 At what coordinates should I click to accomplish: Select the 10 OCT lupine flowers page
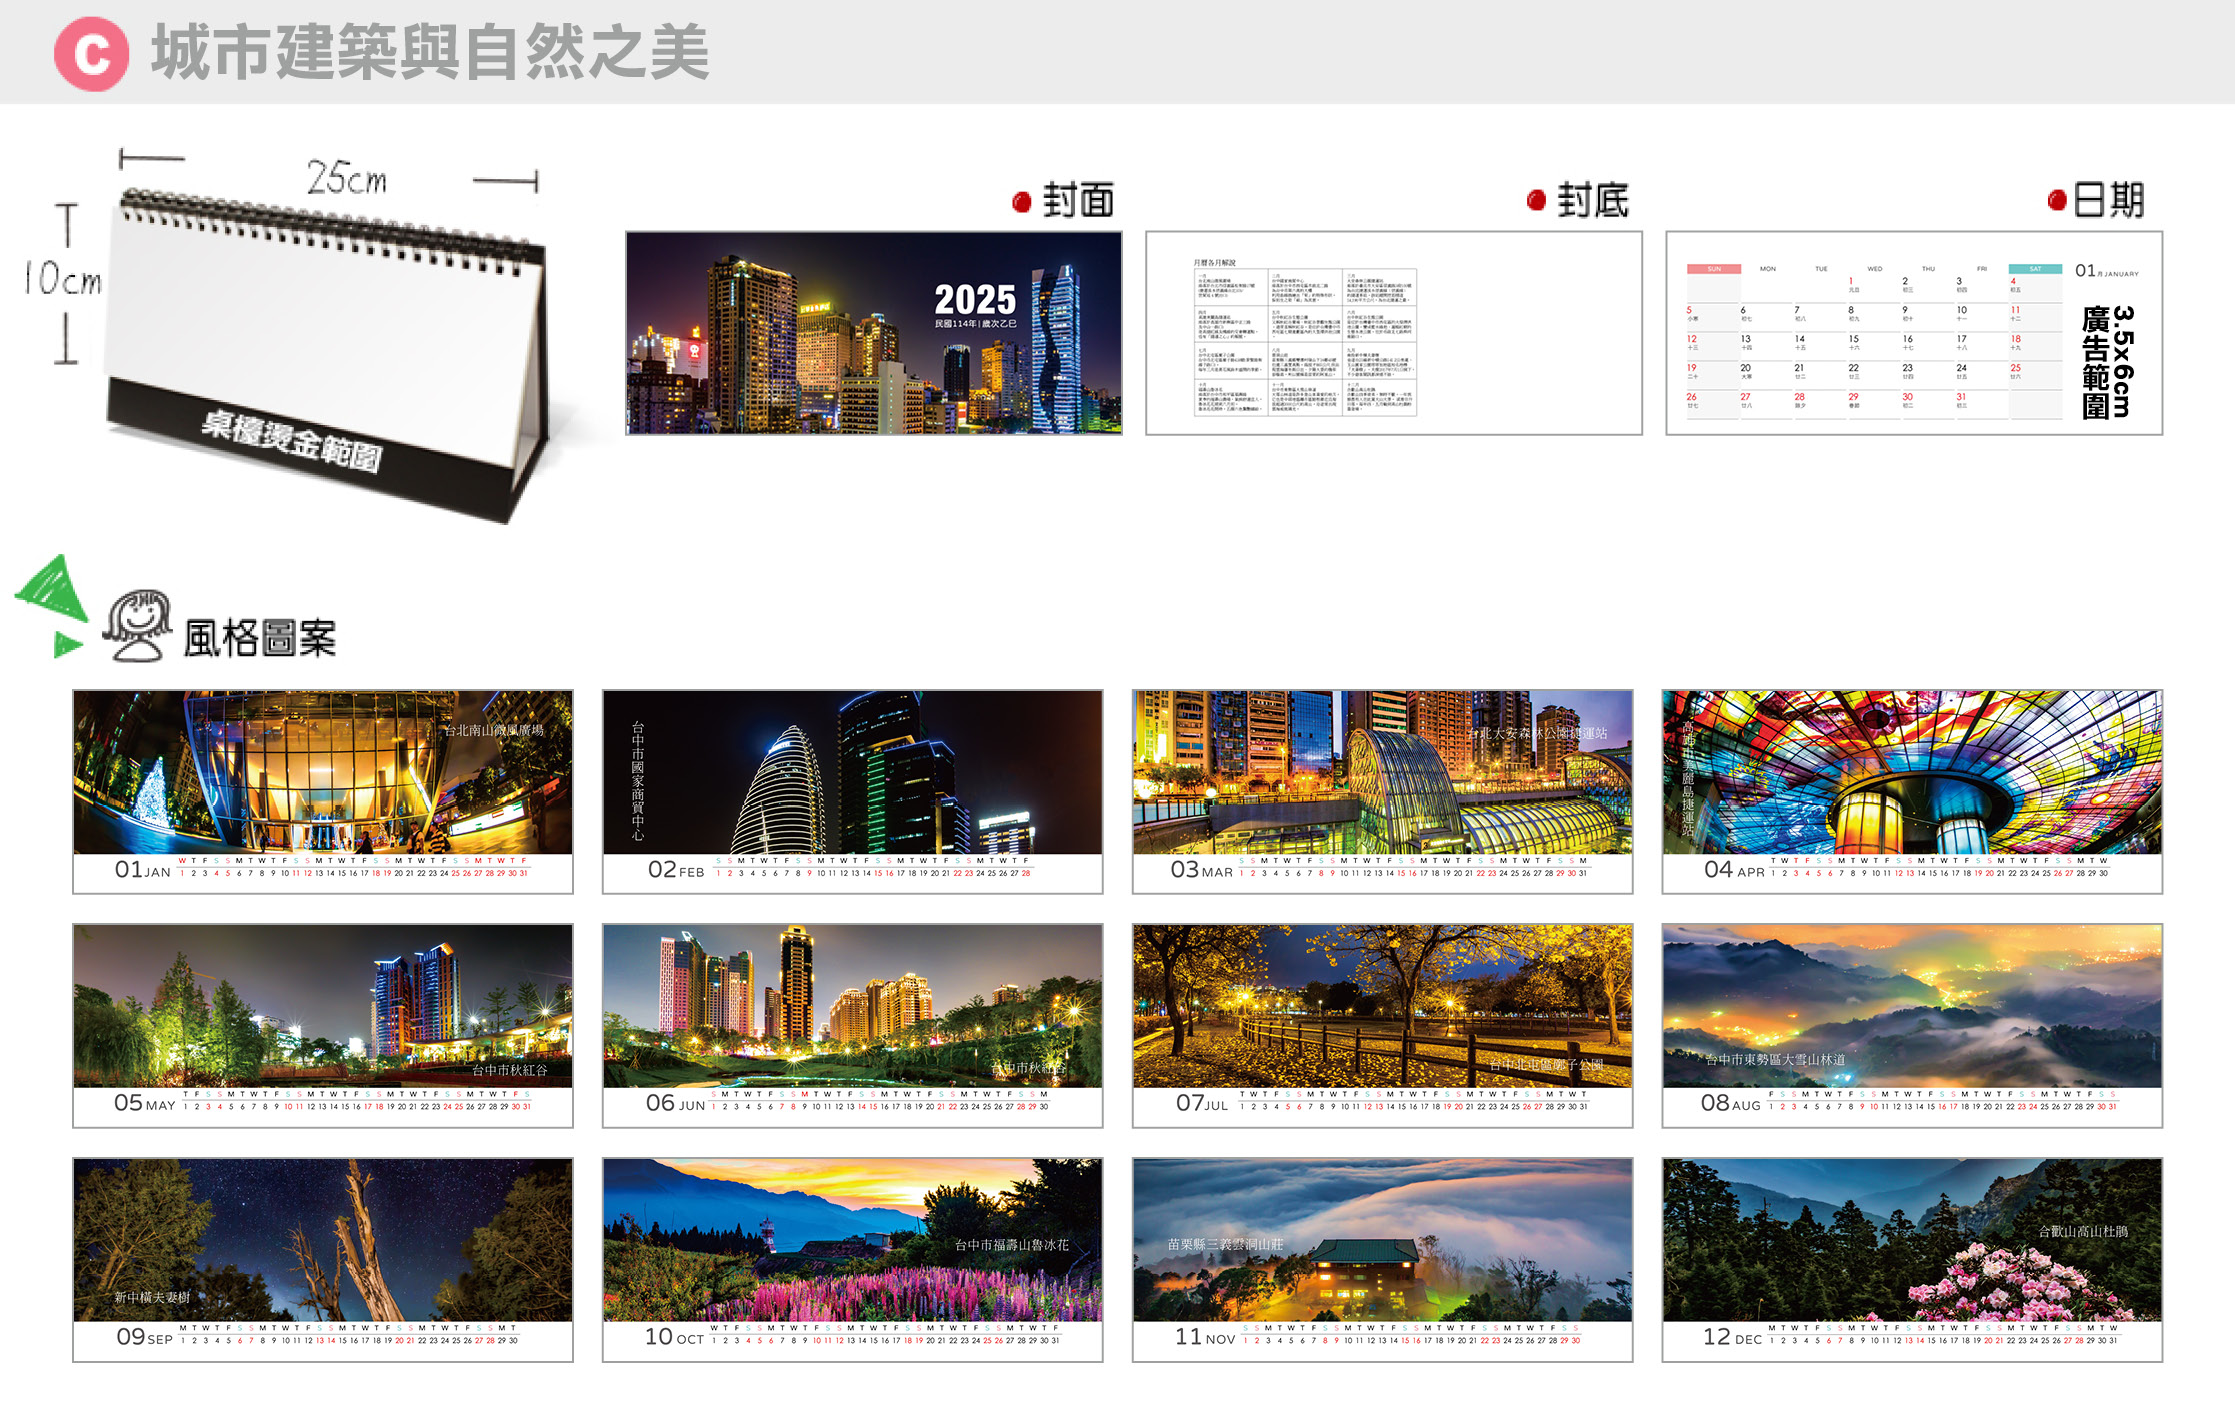pyautogui.click(x=852, y=1259)
